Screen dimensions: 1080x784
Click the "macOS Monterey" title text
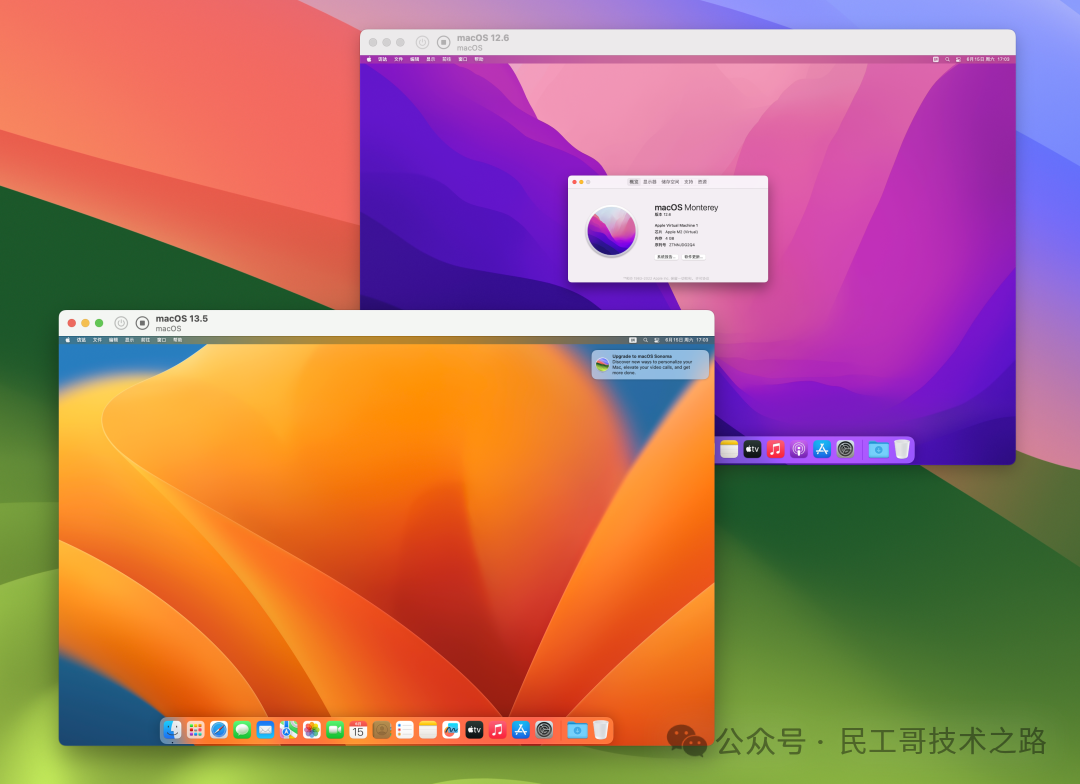(x=686, y=207)
